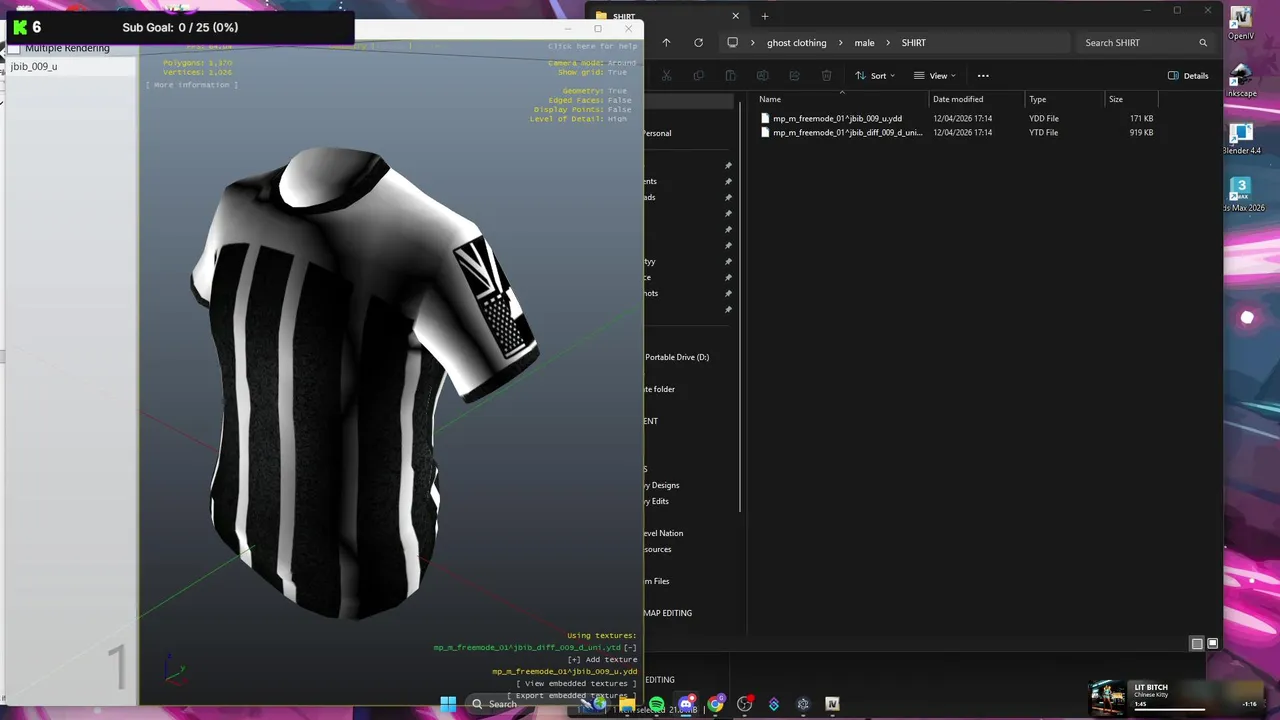Select 'Level Nation' sidebar folder
This screenshot has height=720, width=1280.
[x=664, y=533]
